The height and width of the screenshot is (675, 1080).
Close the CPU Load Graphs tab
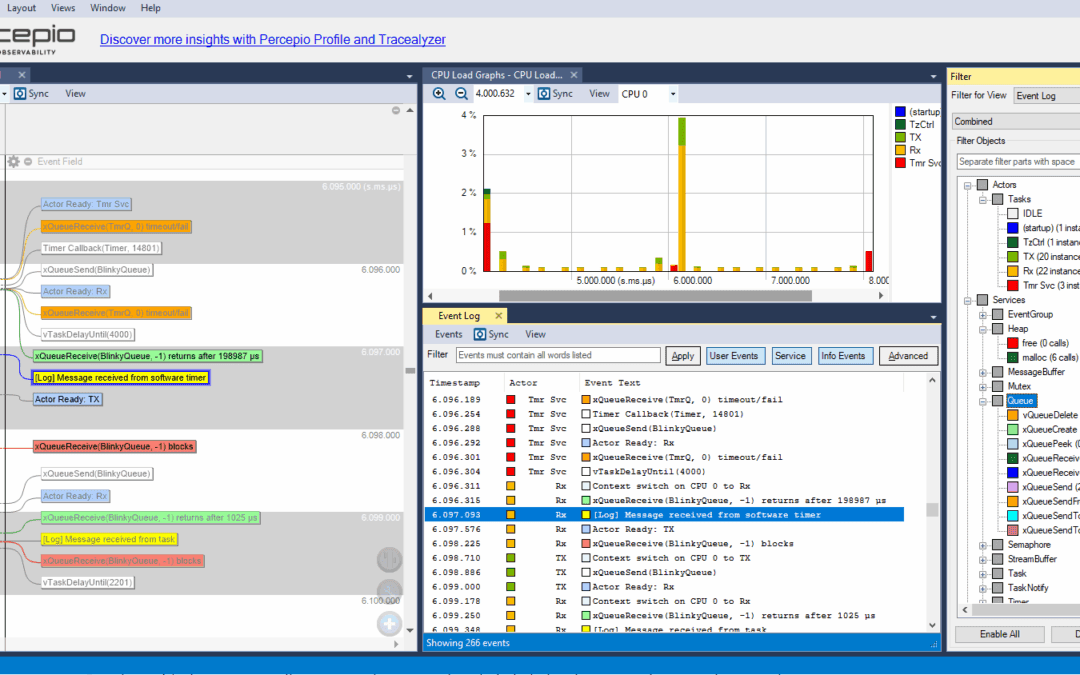(x=574, y=74)
